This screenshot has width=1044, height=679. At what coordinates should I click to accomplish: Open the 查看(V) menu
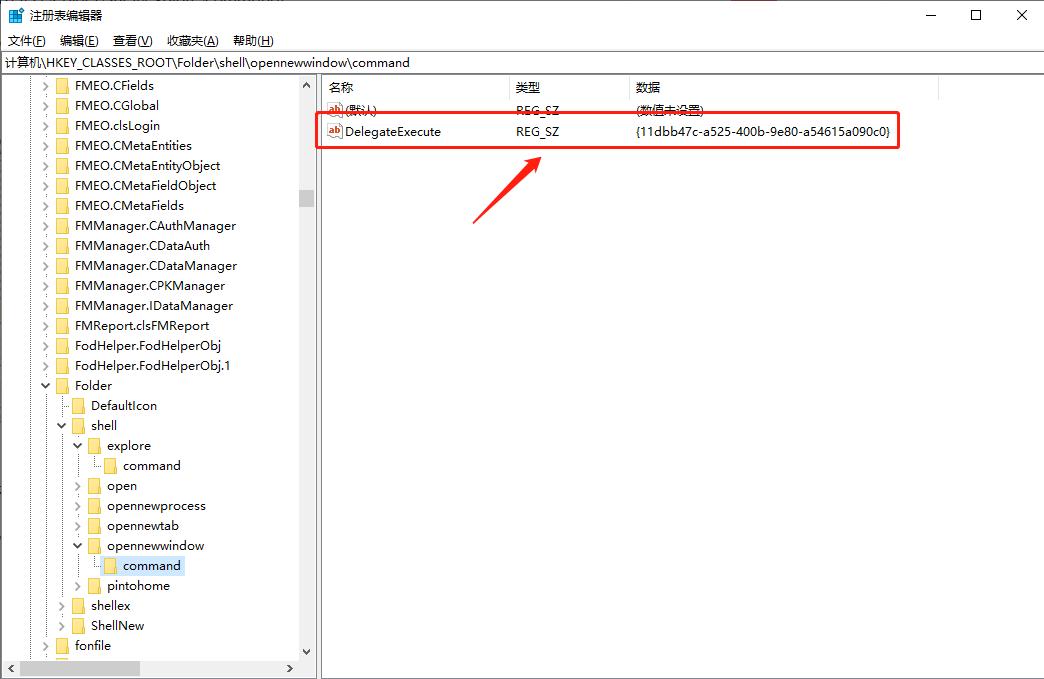(132, 40)
